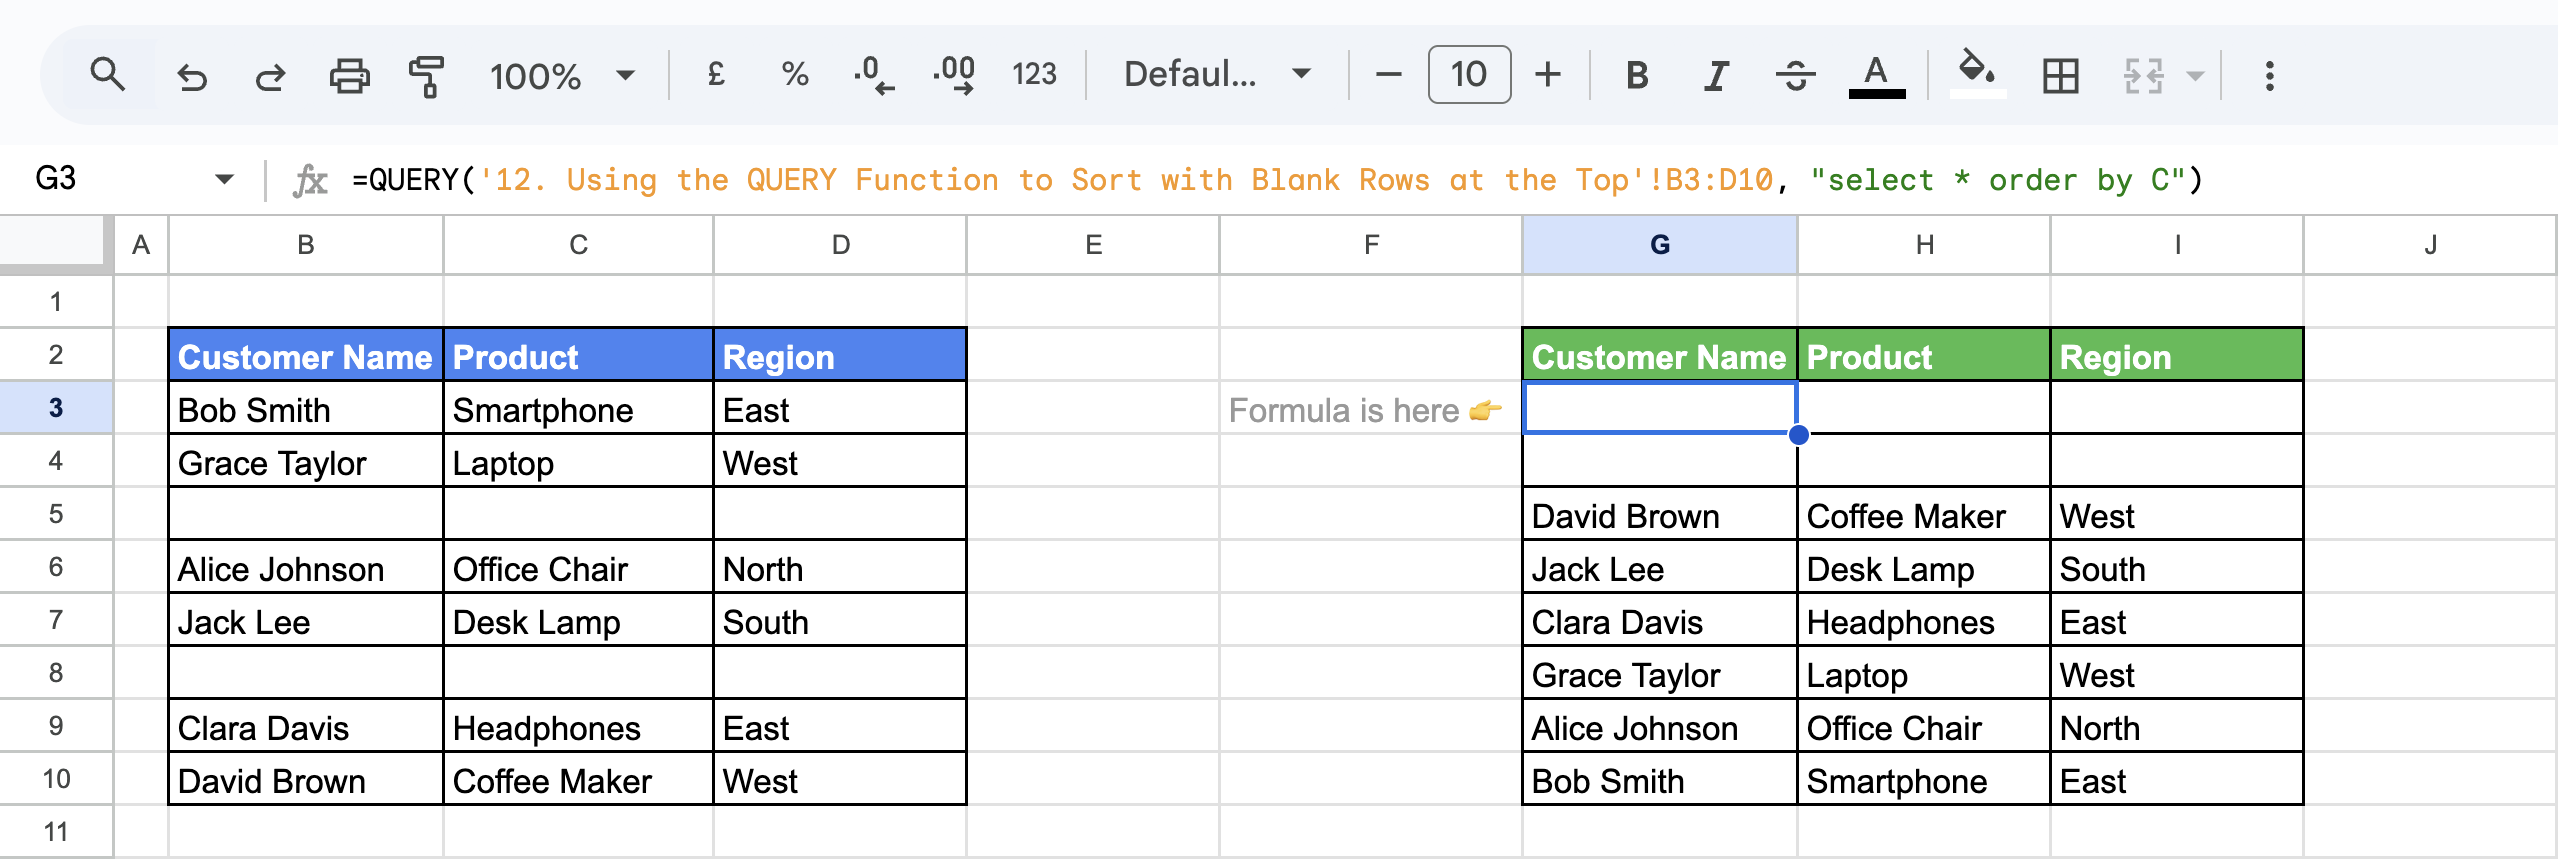Select cell "North" in column D
This screenshot has height=859, width=2558.
(840, 567)
